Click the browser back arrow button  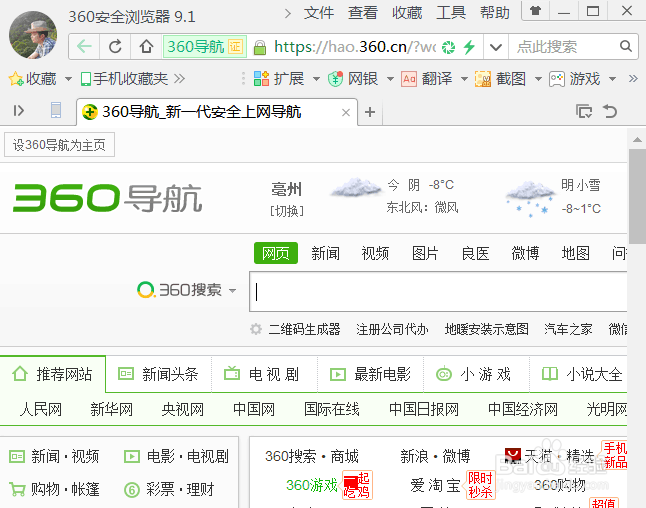[84, 47]
